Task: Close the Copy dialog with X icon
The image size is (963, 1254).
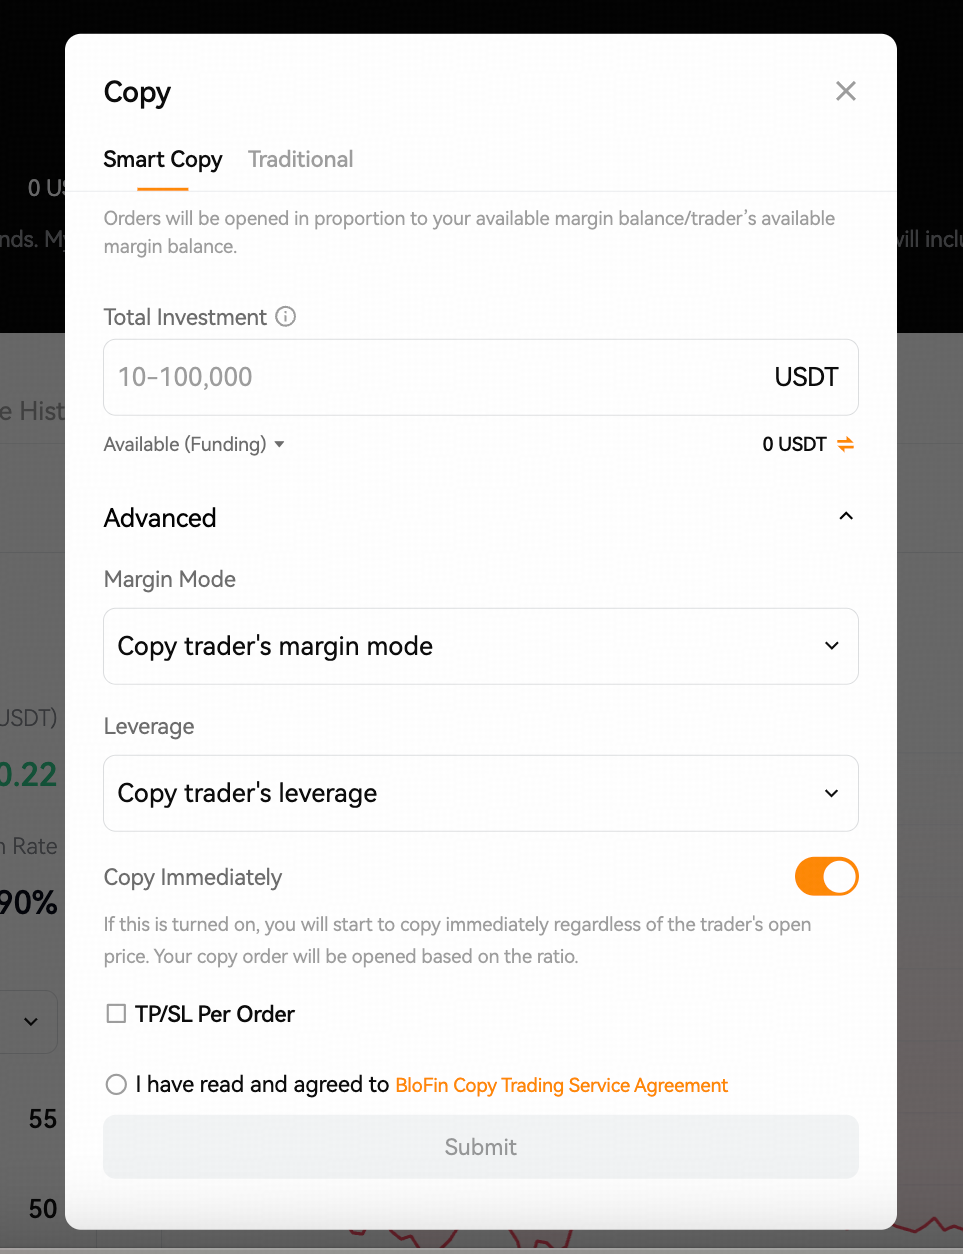Action: (846, 91)
